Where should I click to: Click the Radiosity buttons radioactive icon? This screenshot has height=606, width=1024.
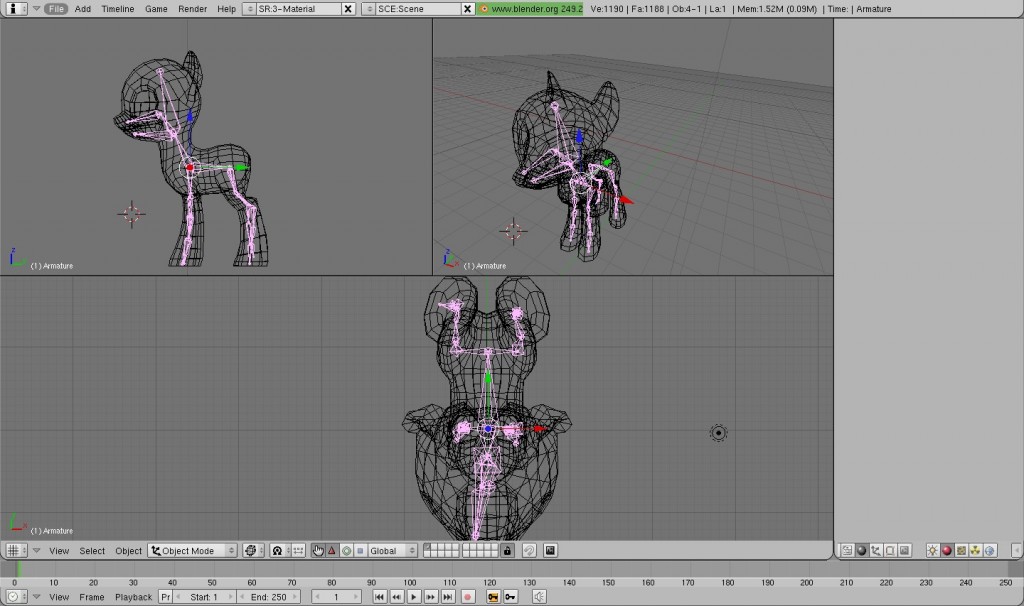[976, 550]
